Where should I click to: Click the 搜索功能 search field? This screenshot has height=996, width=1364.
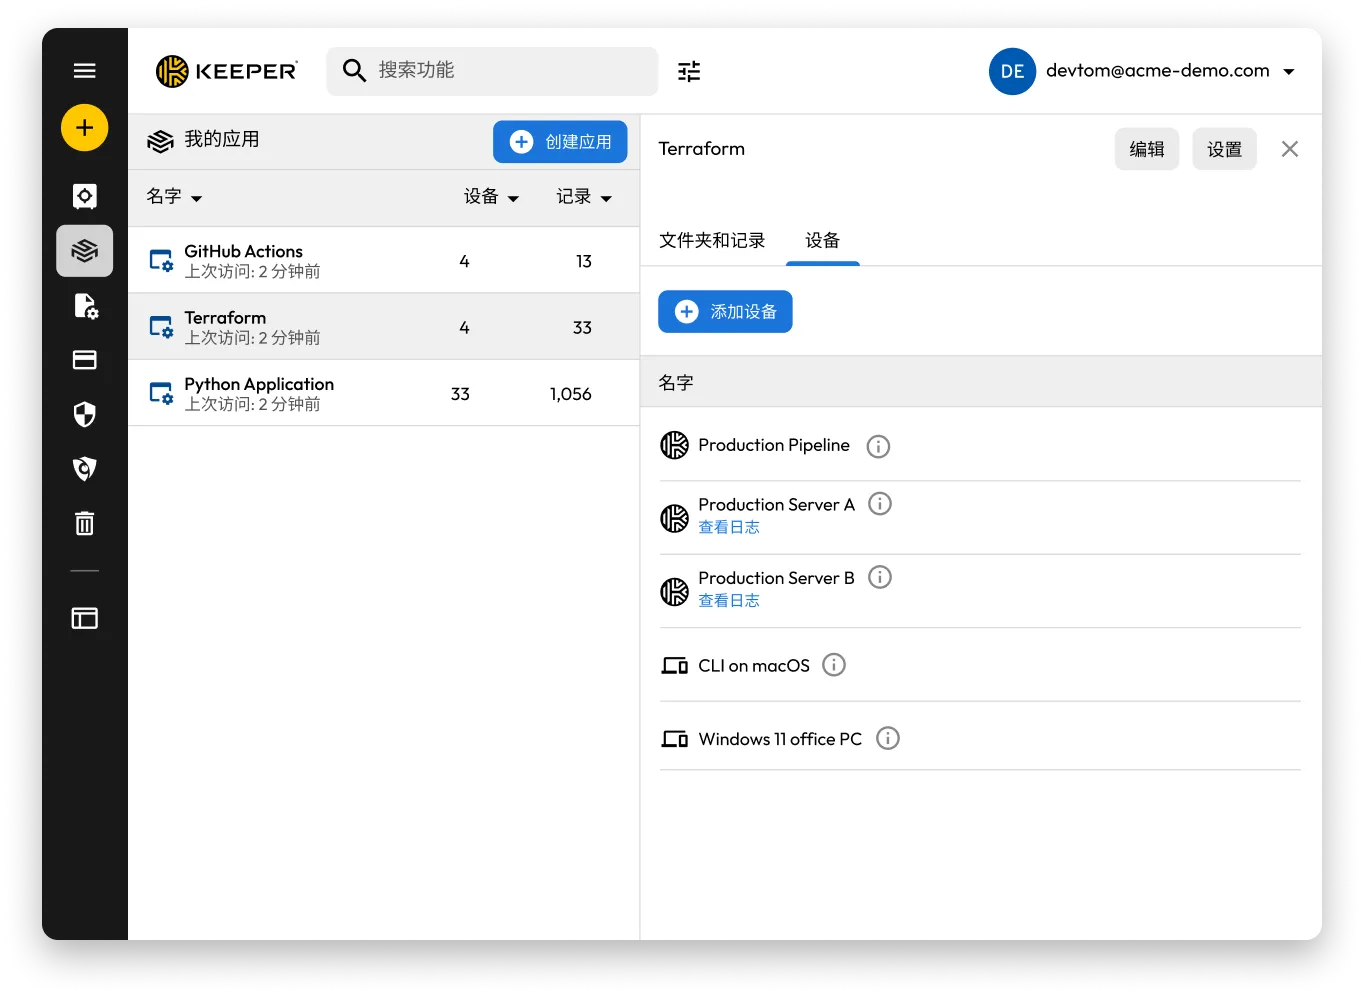coord(492,71)
